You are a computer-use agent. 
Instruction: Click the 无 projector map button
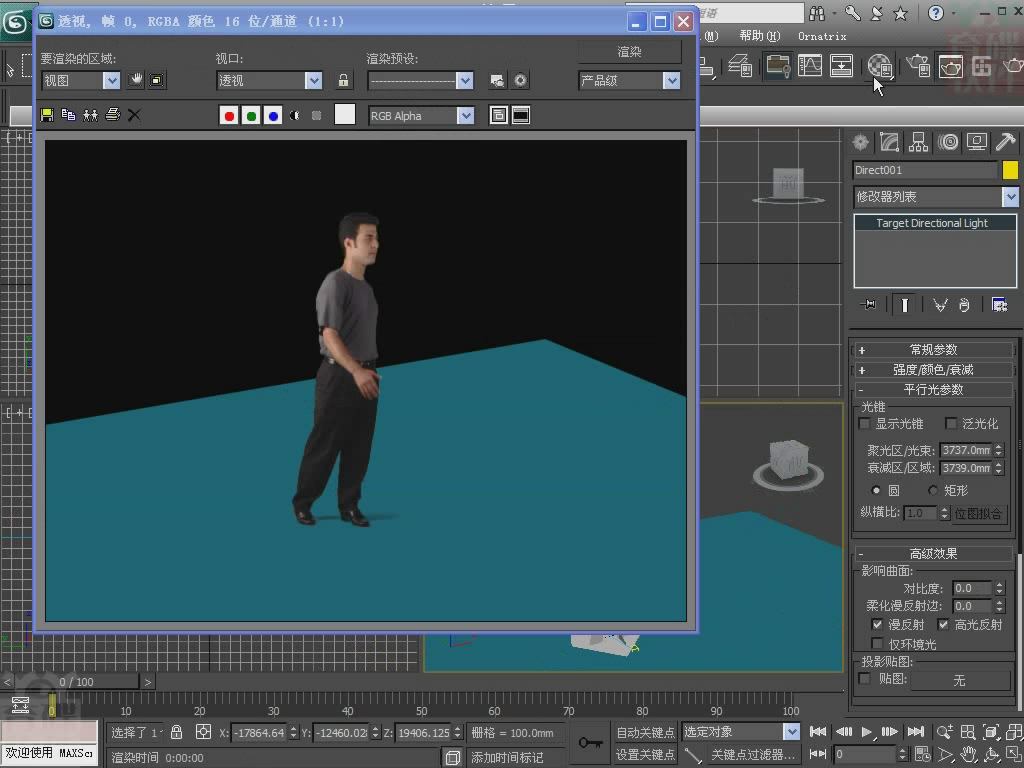(959, 680)
